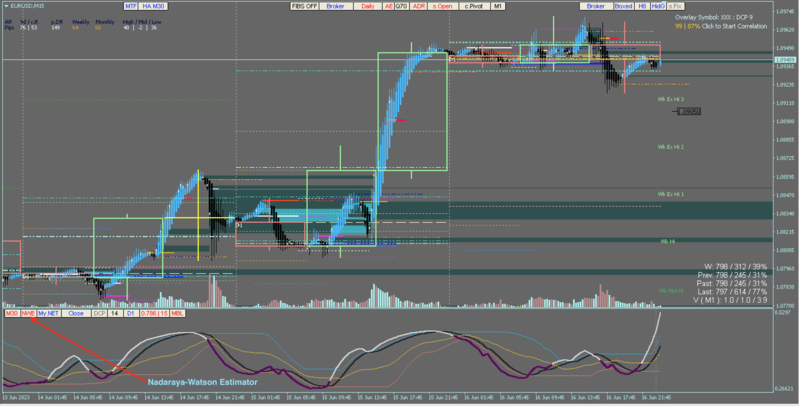This screenshot has height=406, width=799.
Task: Click the 'Wk Ex Hi 2' level label
Action: pyautogui.click(x=671, y=147)
